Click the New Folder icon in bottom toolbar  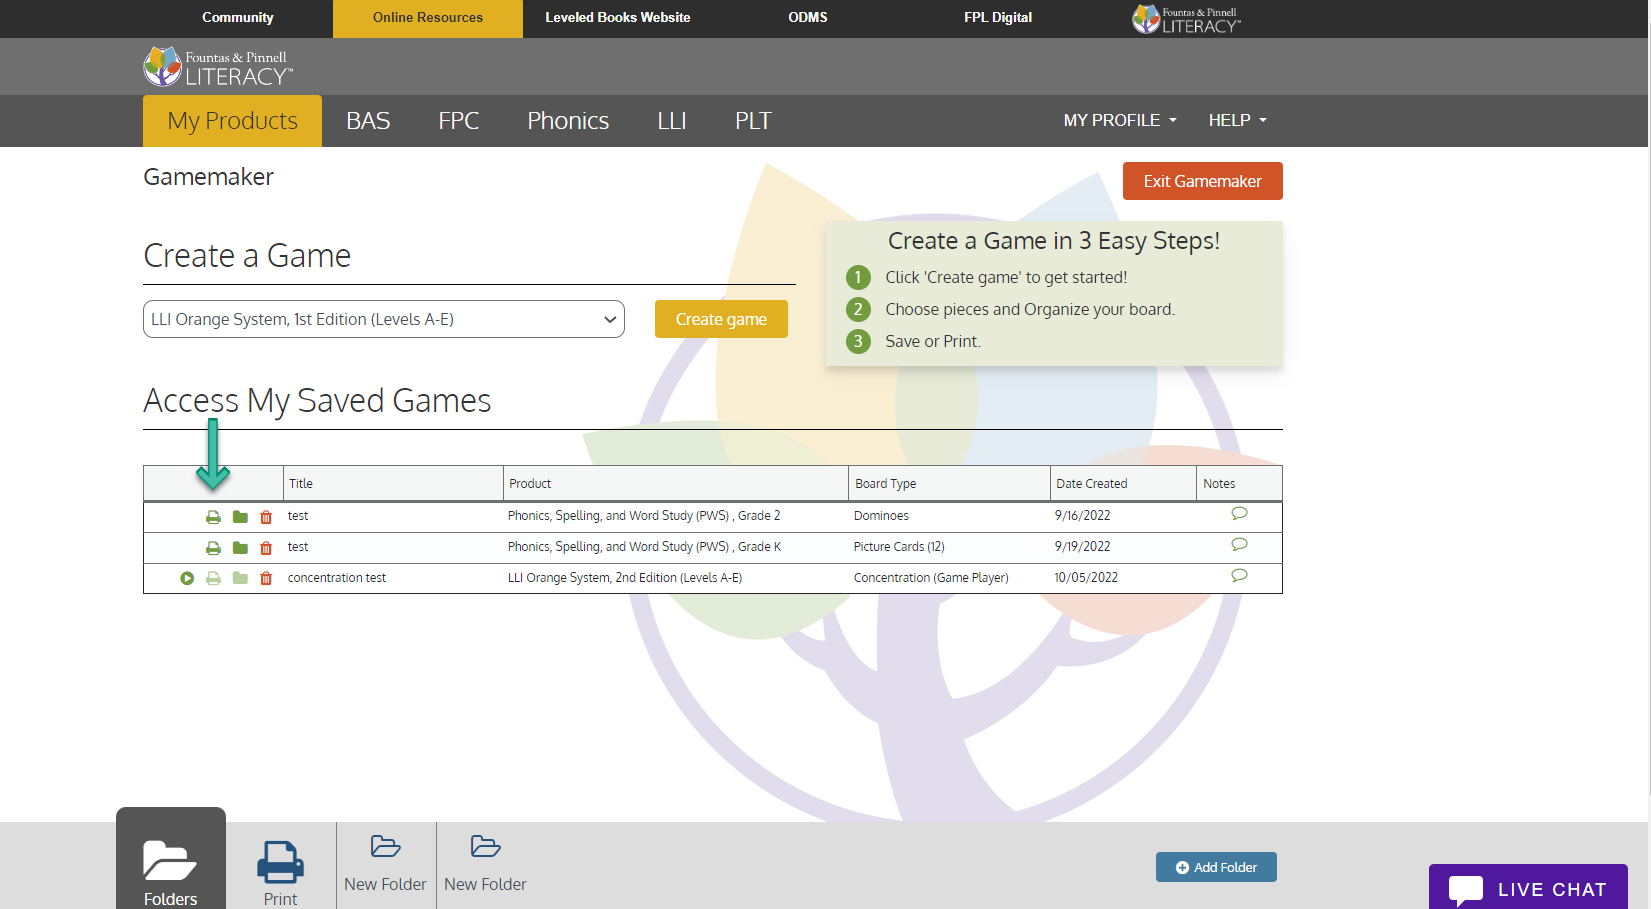pos(385,846)
